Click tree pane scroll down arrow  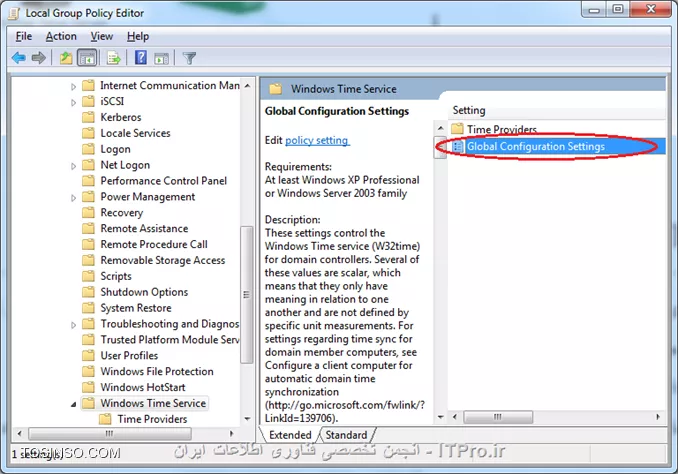tap(247, 419)
